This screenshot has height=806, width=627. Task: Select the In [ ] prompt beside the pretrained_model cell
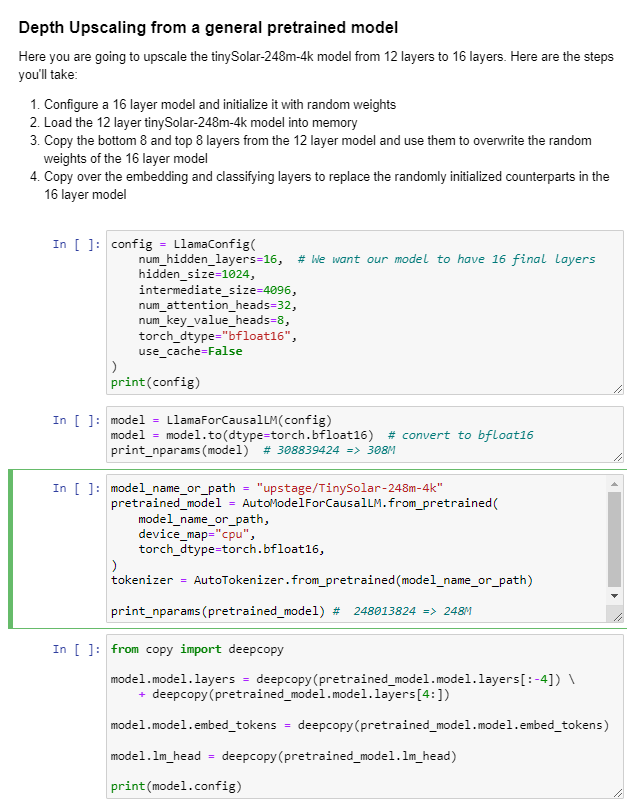[77, 488]
